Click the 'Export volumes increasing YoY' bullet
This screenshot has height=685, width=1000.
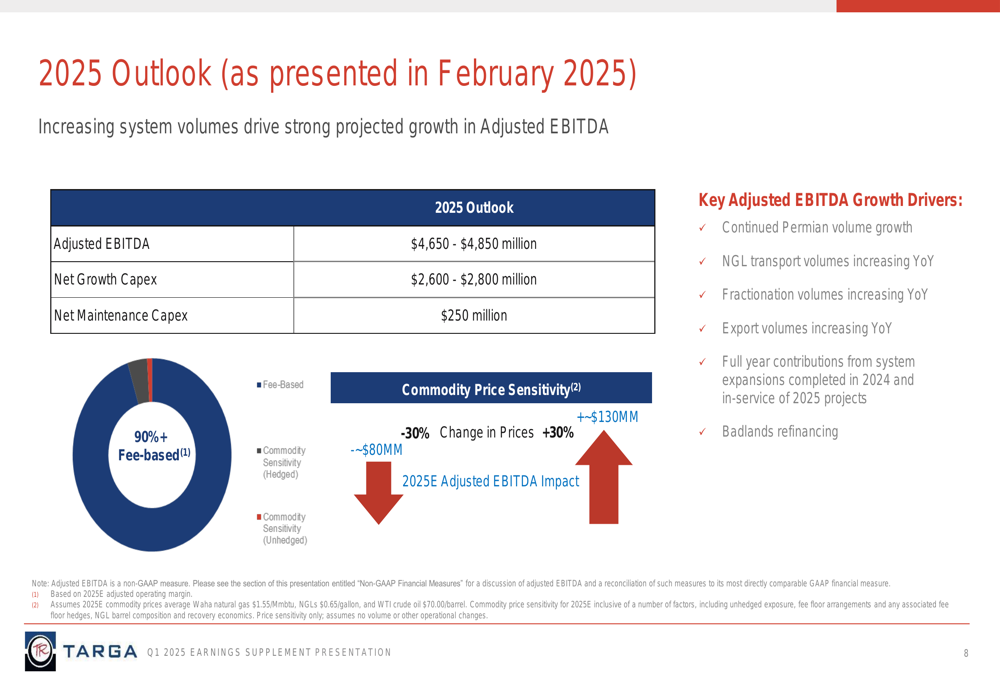coord(807,328)
